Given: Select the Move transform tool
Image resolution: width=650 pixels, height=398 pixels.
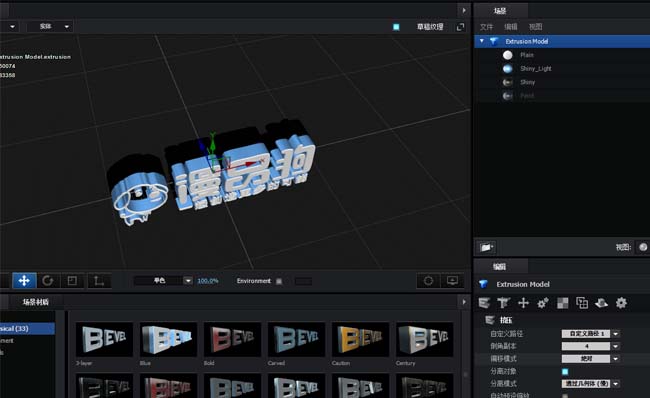Looking at the screenshot, I should pyautogui.click(x=24, y=281).
